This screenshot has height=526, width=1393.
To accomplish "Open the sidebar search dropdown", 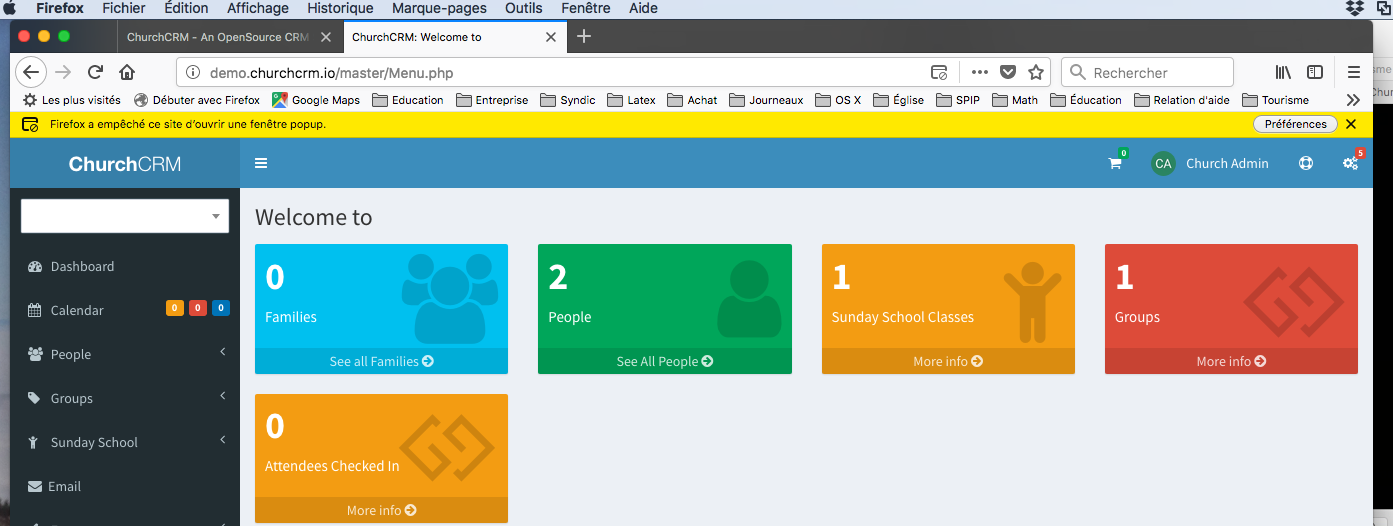I will click(125, 216).
